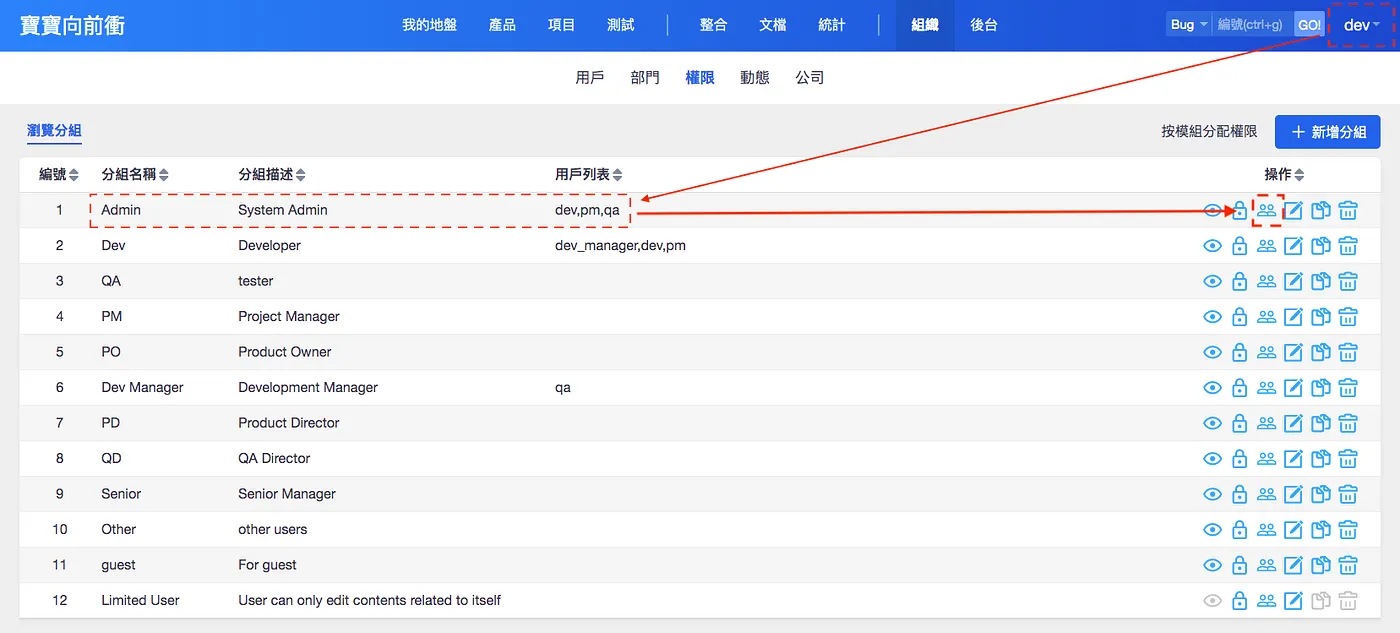The width and height of the screenshot is (1400, 633).
Task: Copy the Dev group
Action: coord(1320,246)
